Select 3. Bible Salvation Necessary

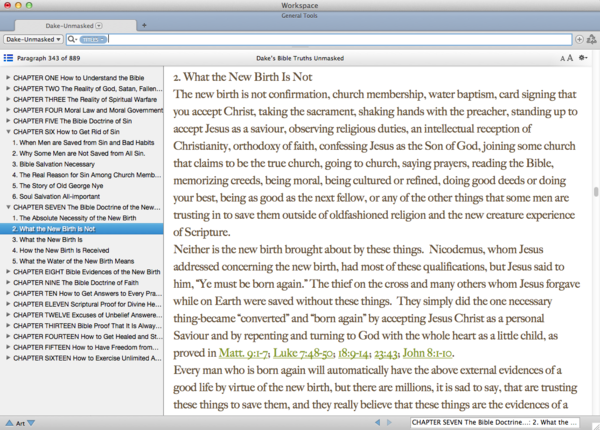(53, 164)
